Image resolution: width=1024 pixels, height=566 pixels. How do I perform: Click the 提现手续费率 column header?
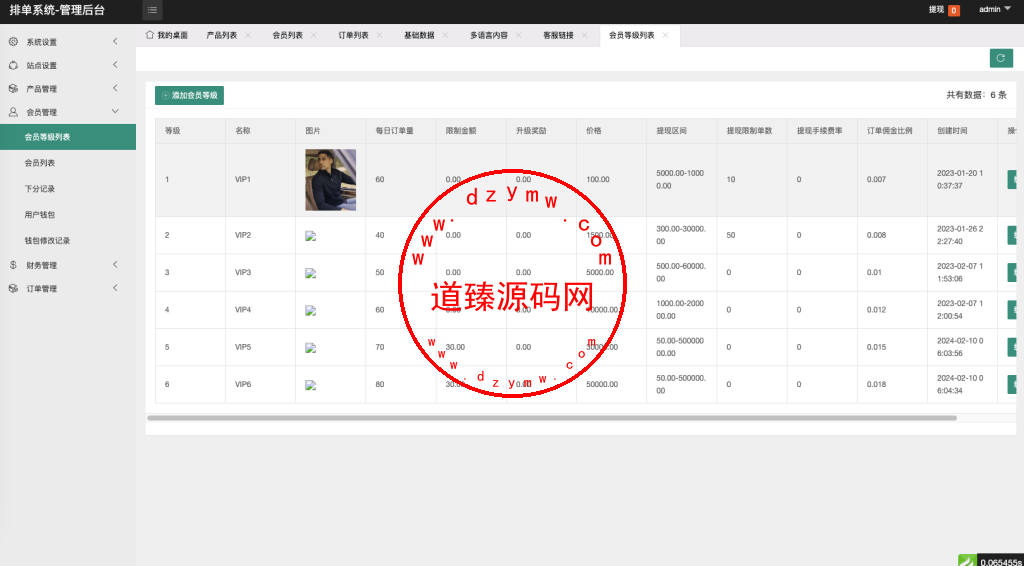822,131
